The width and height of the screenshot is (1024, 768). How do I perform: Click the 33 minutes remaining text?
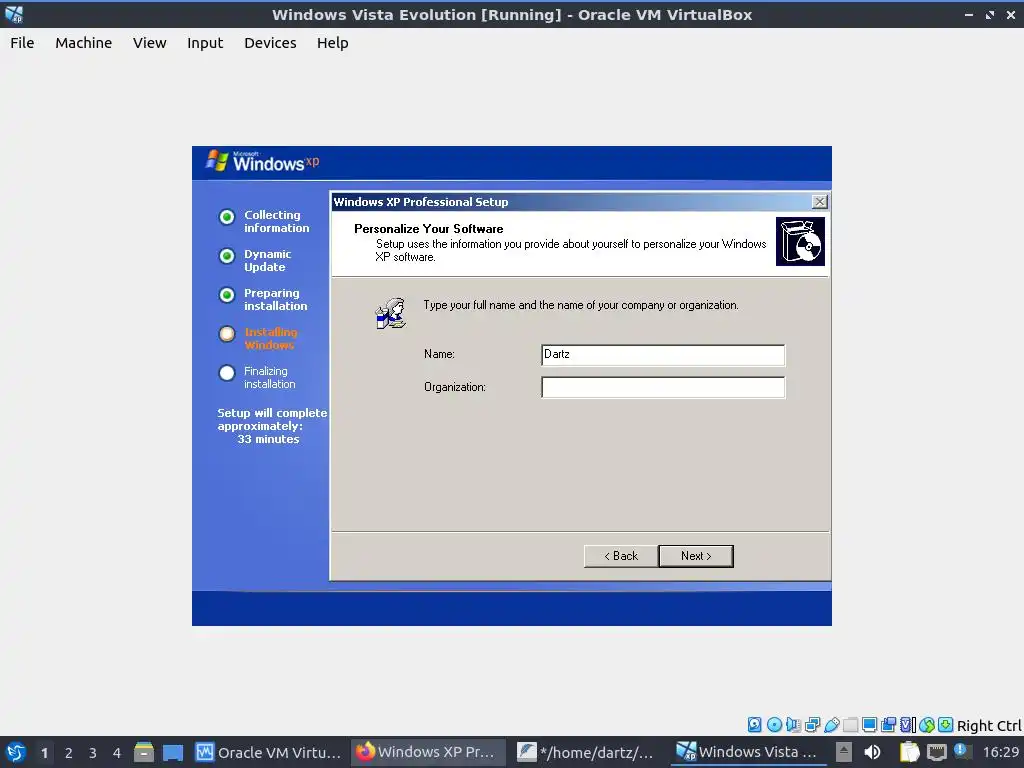(268, 439)
